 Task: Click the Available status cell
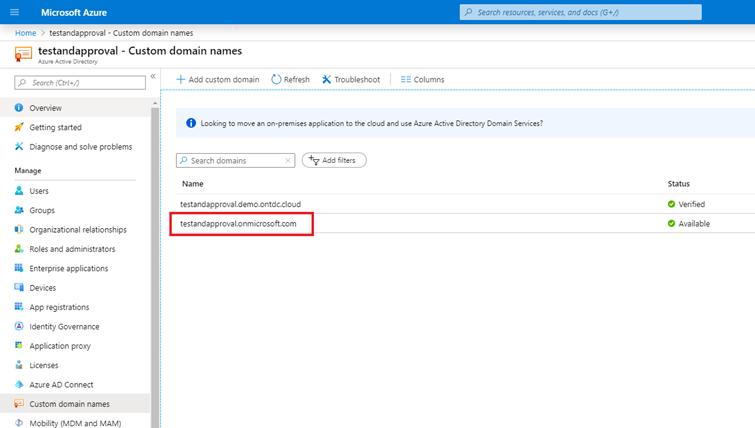coord(689,223)
